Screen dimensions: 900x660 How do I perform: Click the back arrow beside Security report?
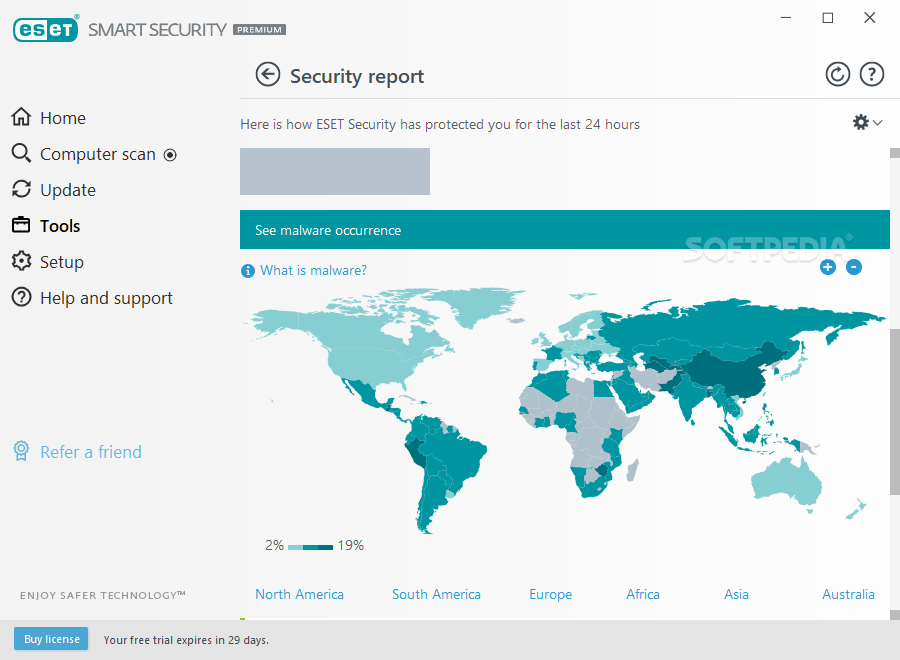coord(267,75)
